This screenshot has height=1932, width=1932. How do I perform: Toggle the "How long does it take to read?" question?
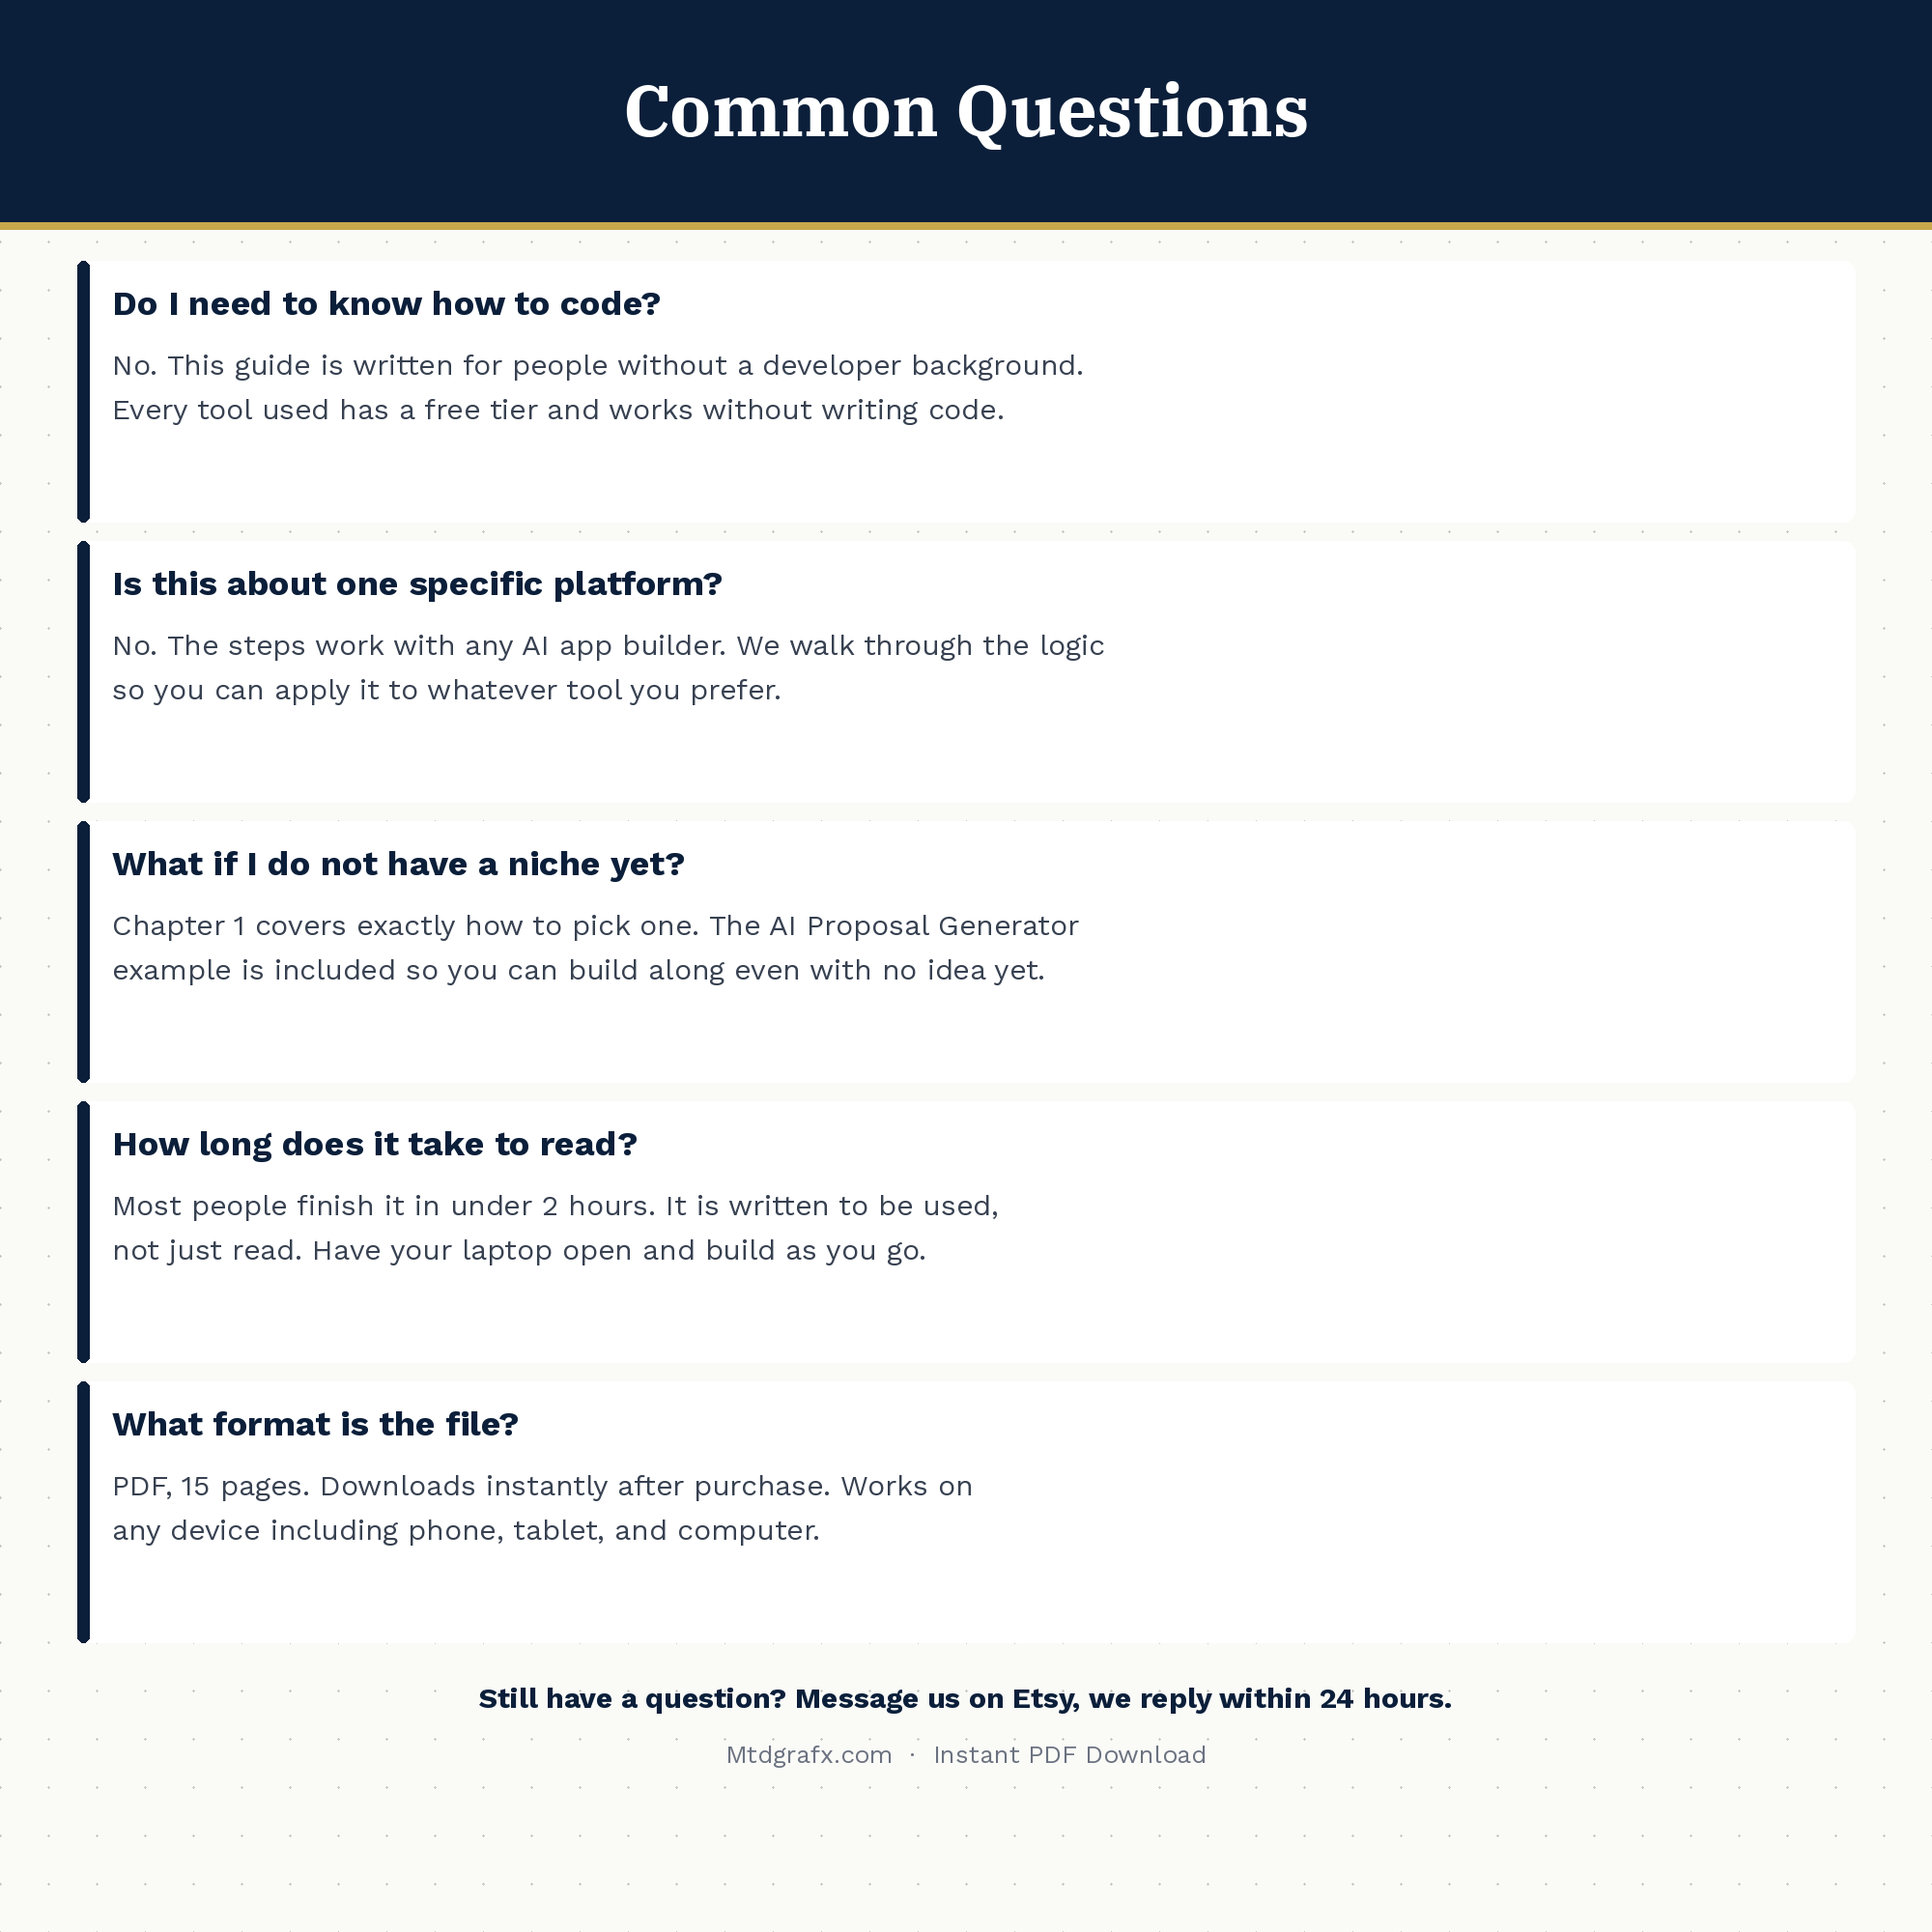374,1144
